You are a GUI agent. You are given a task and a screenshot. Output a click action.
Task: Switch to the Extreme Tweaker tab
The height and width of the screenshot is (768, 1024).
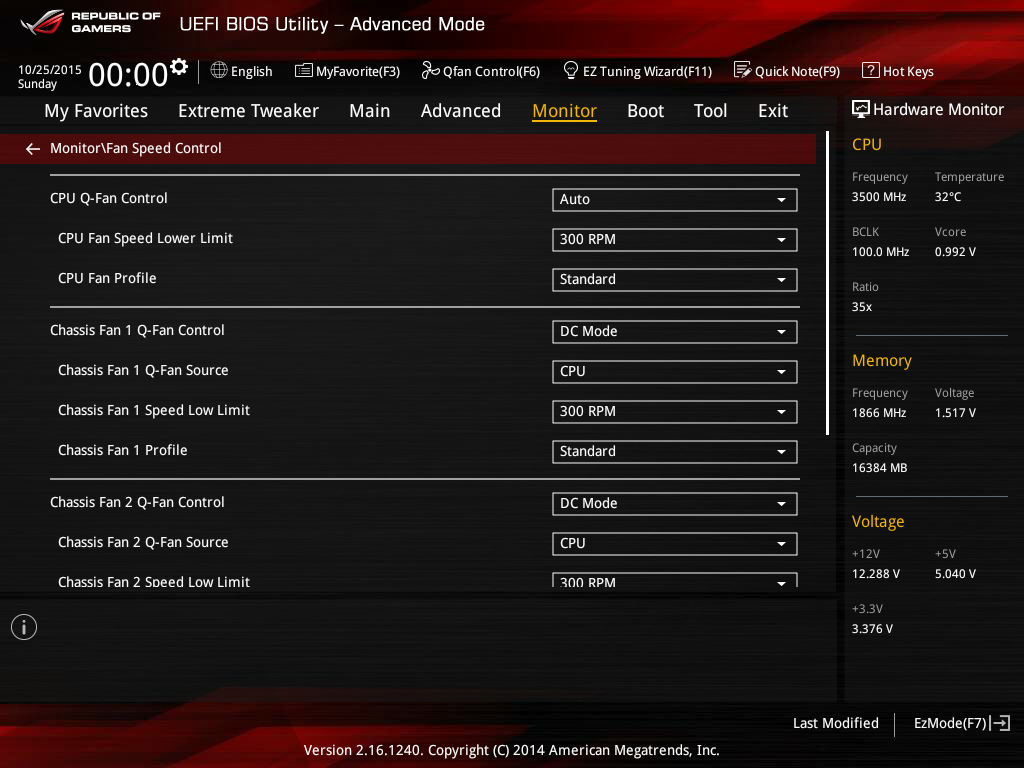click(x=248, y=111)
